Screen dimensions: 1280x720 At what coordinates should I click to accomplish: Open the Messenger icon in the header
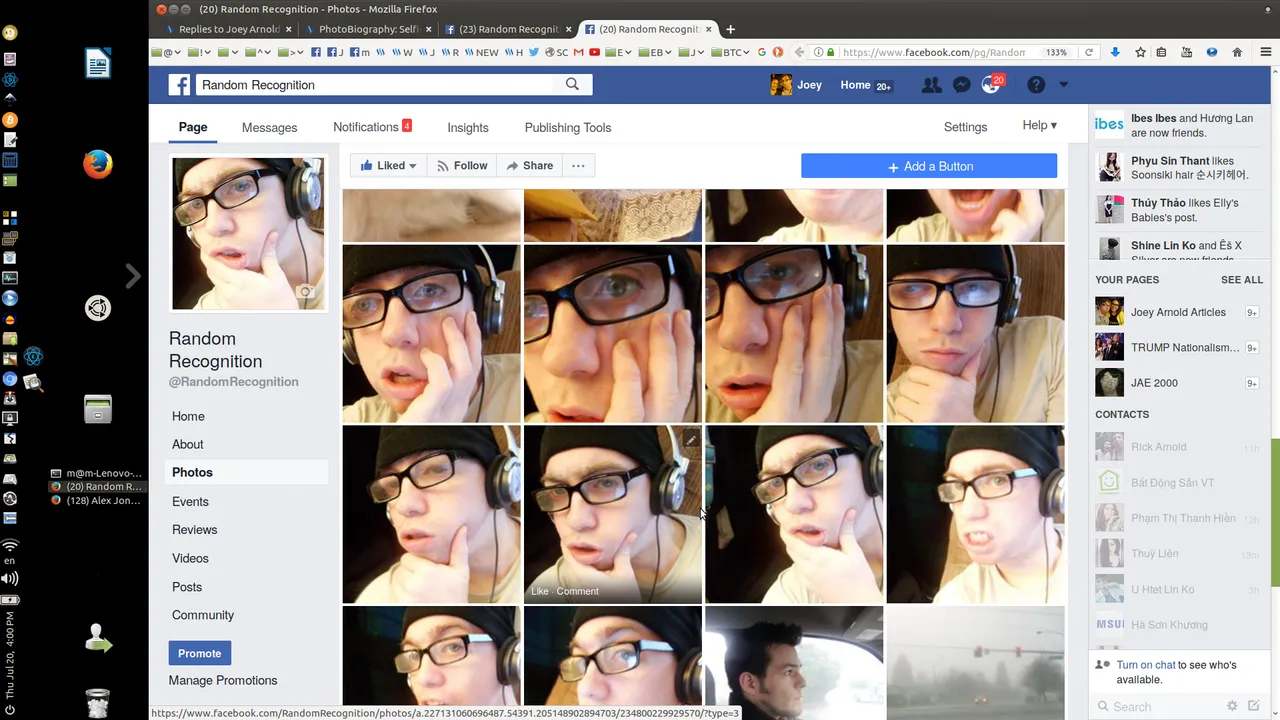pyautogui.click(x=961, y=85)
